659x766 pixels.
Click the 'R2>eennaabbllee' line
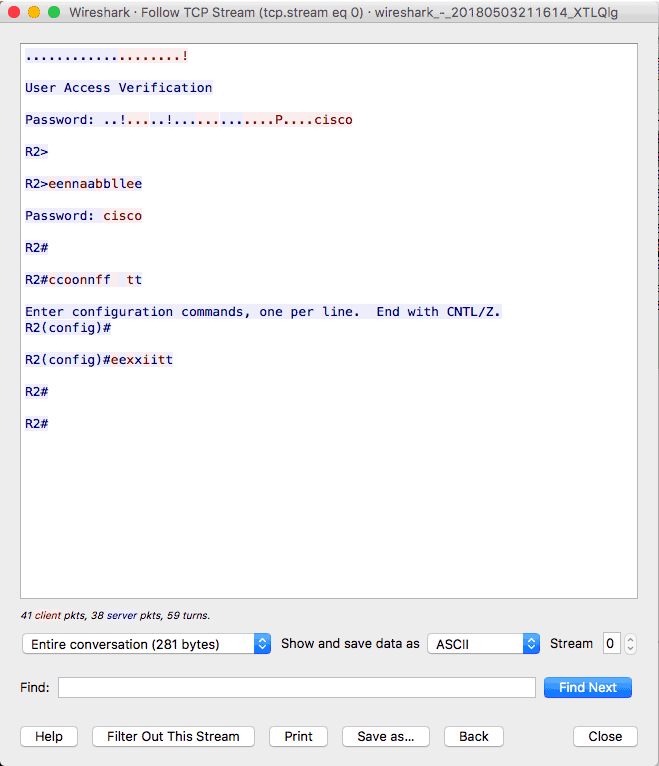(x=84, y=184)
